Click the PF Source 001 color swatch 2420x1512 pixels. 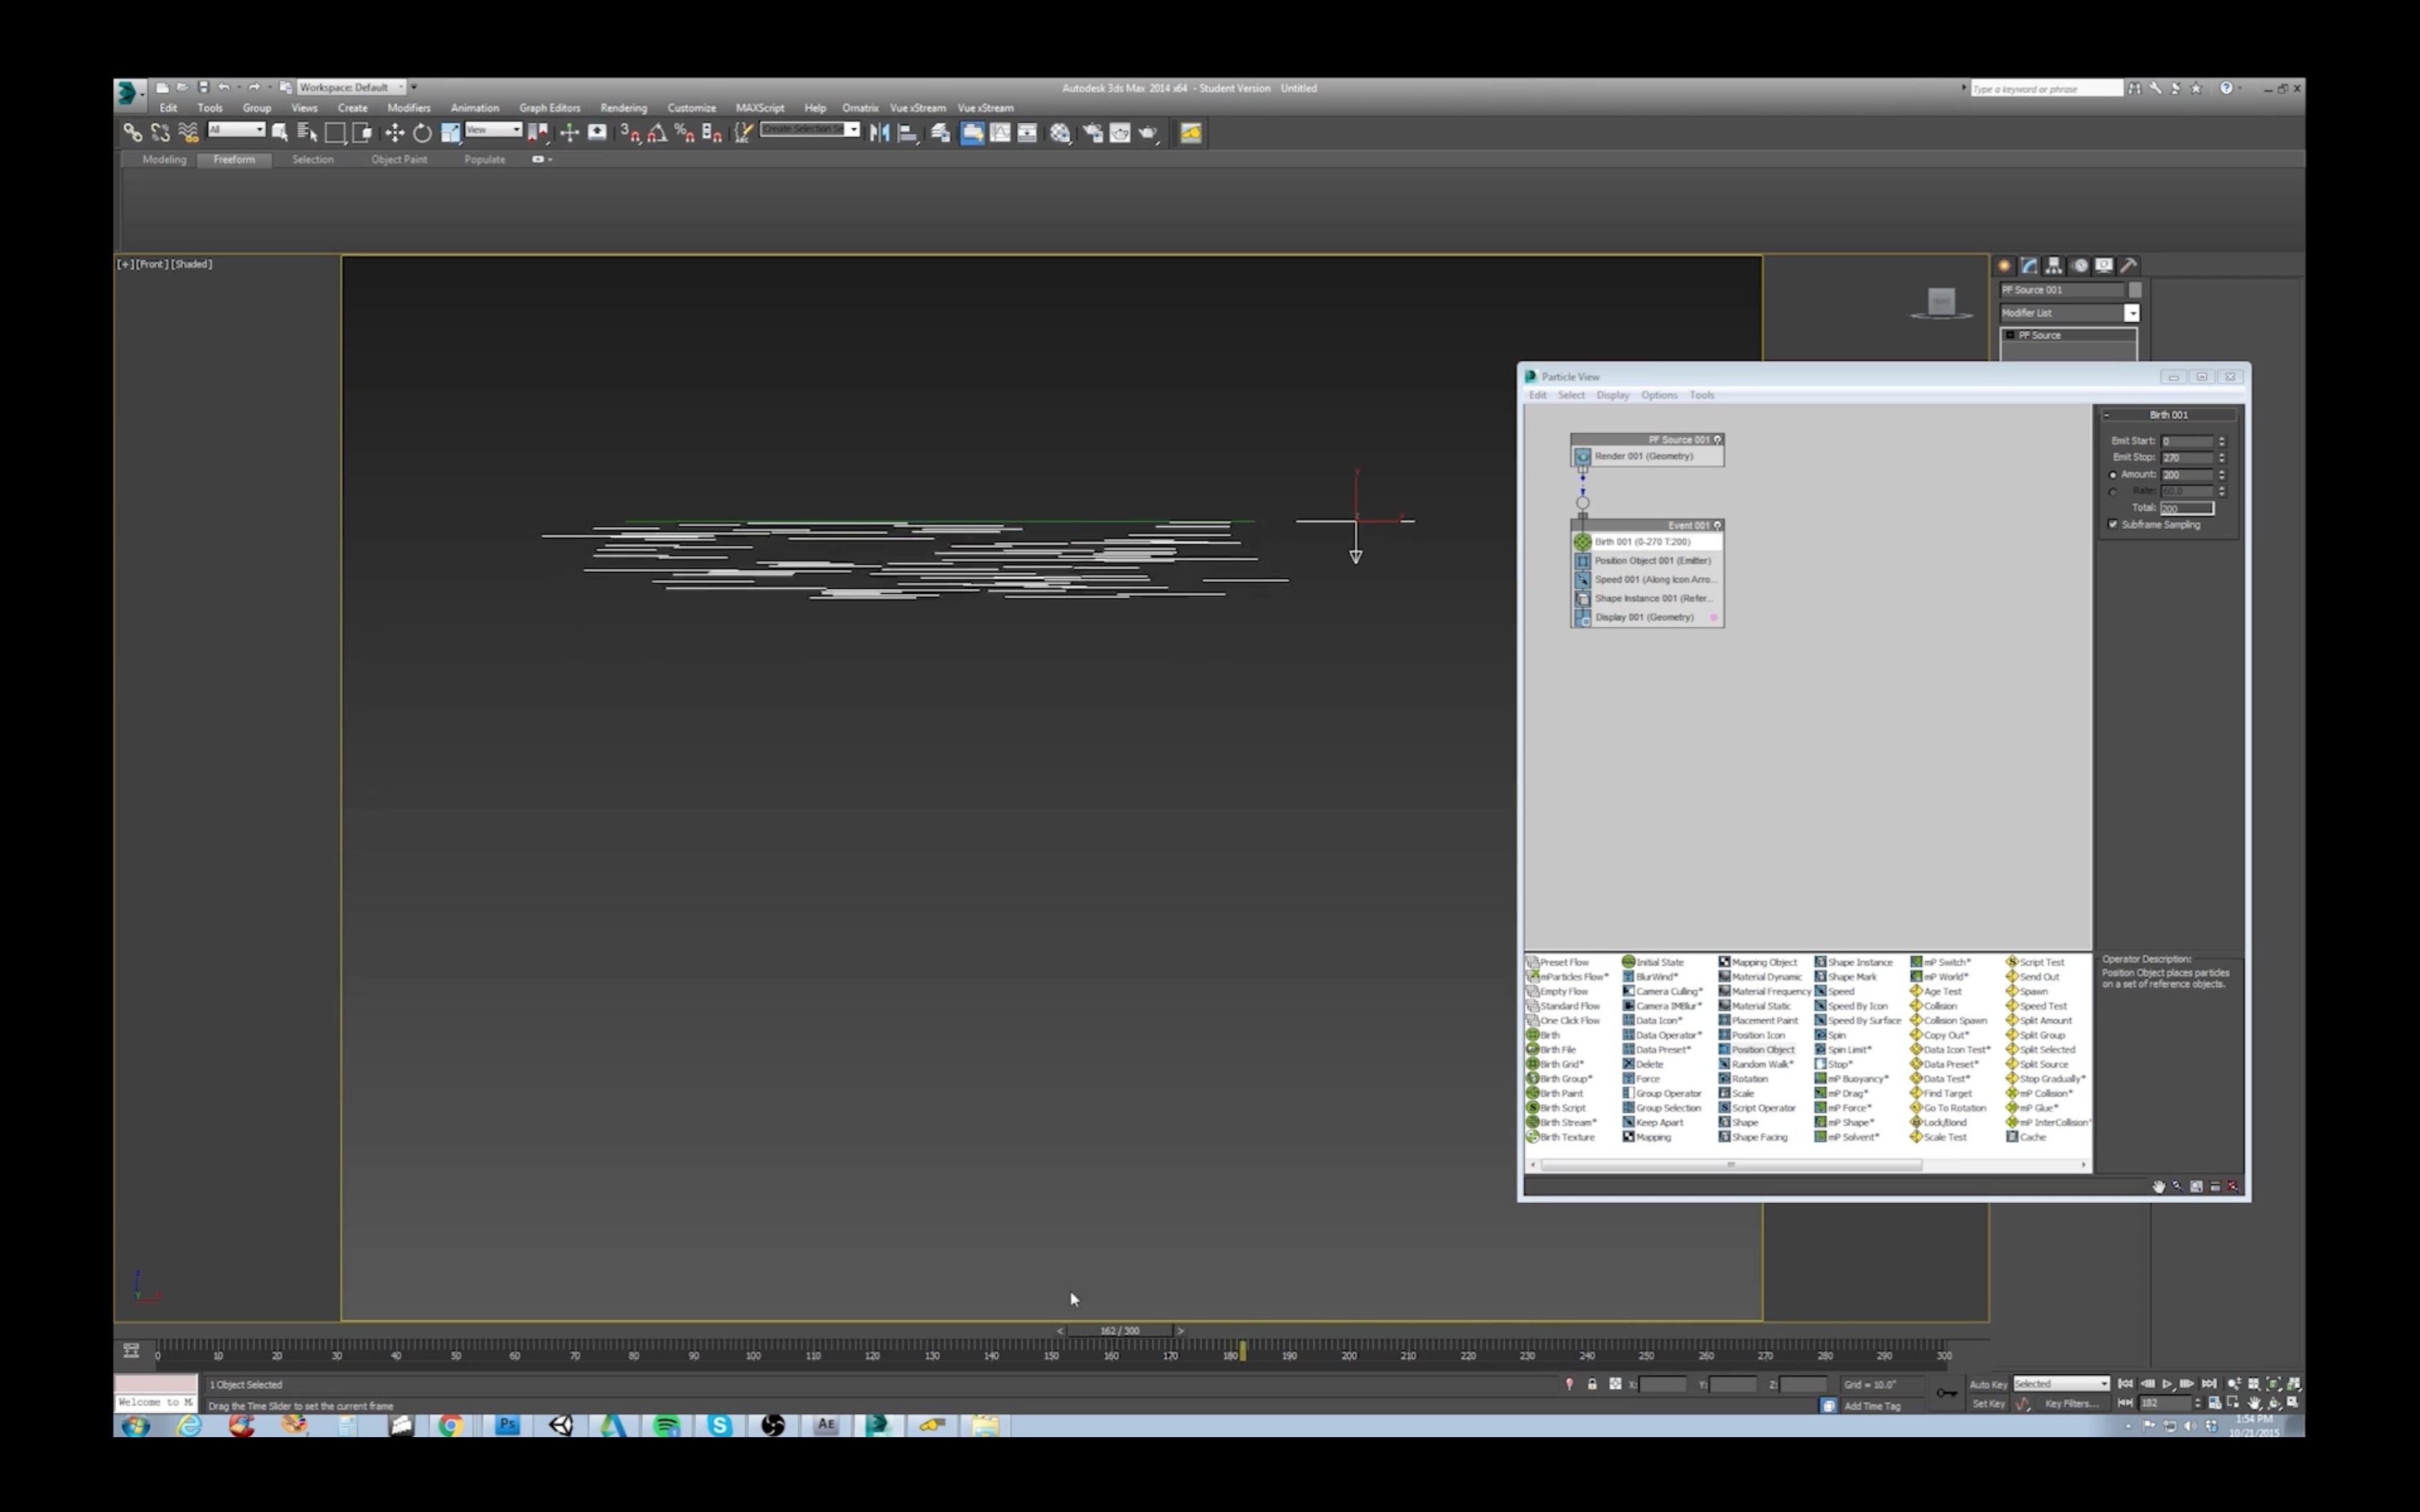point(2135,290)
